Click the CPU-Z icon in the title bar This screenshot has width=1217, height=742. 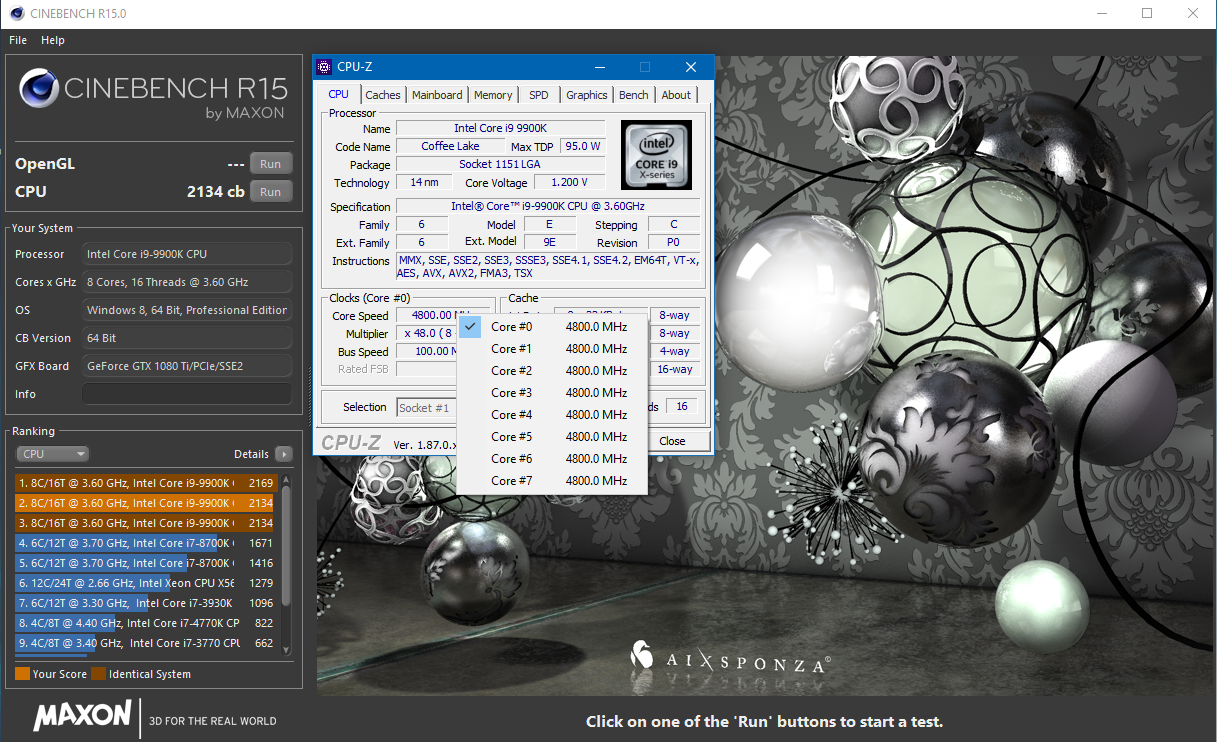323,66
